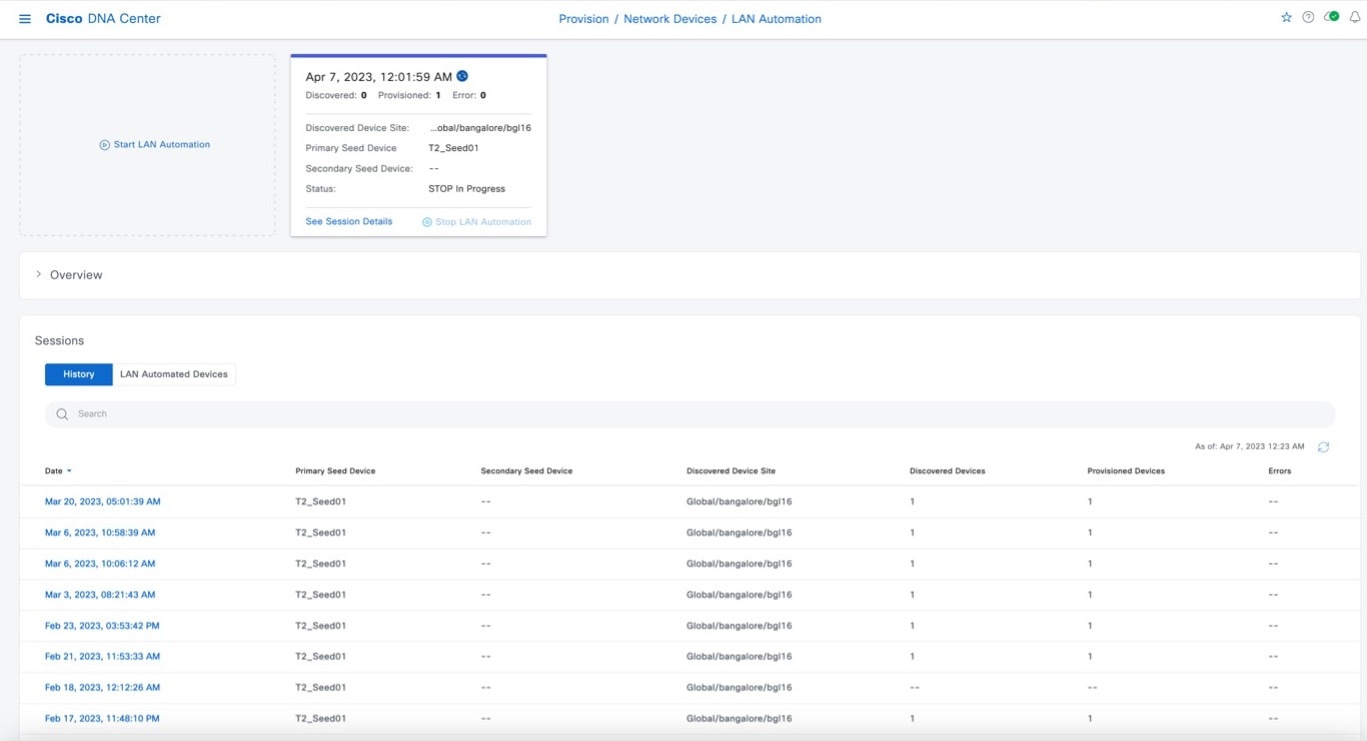This screenshot has width=1367, height=741.
Task: Click T2_Seed01 in the Mar 20 row
Action: coord(321,501)
